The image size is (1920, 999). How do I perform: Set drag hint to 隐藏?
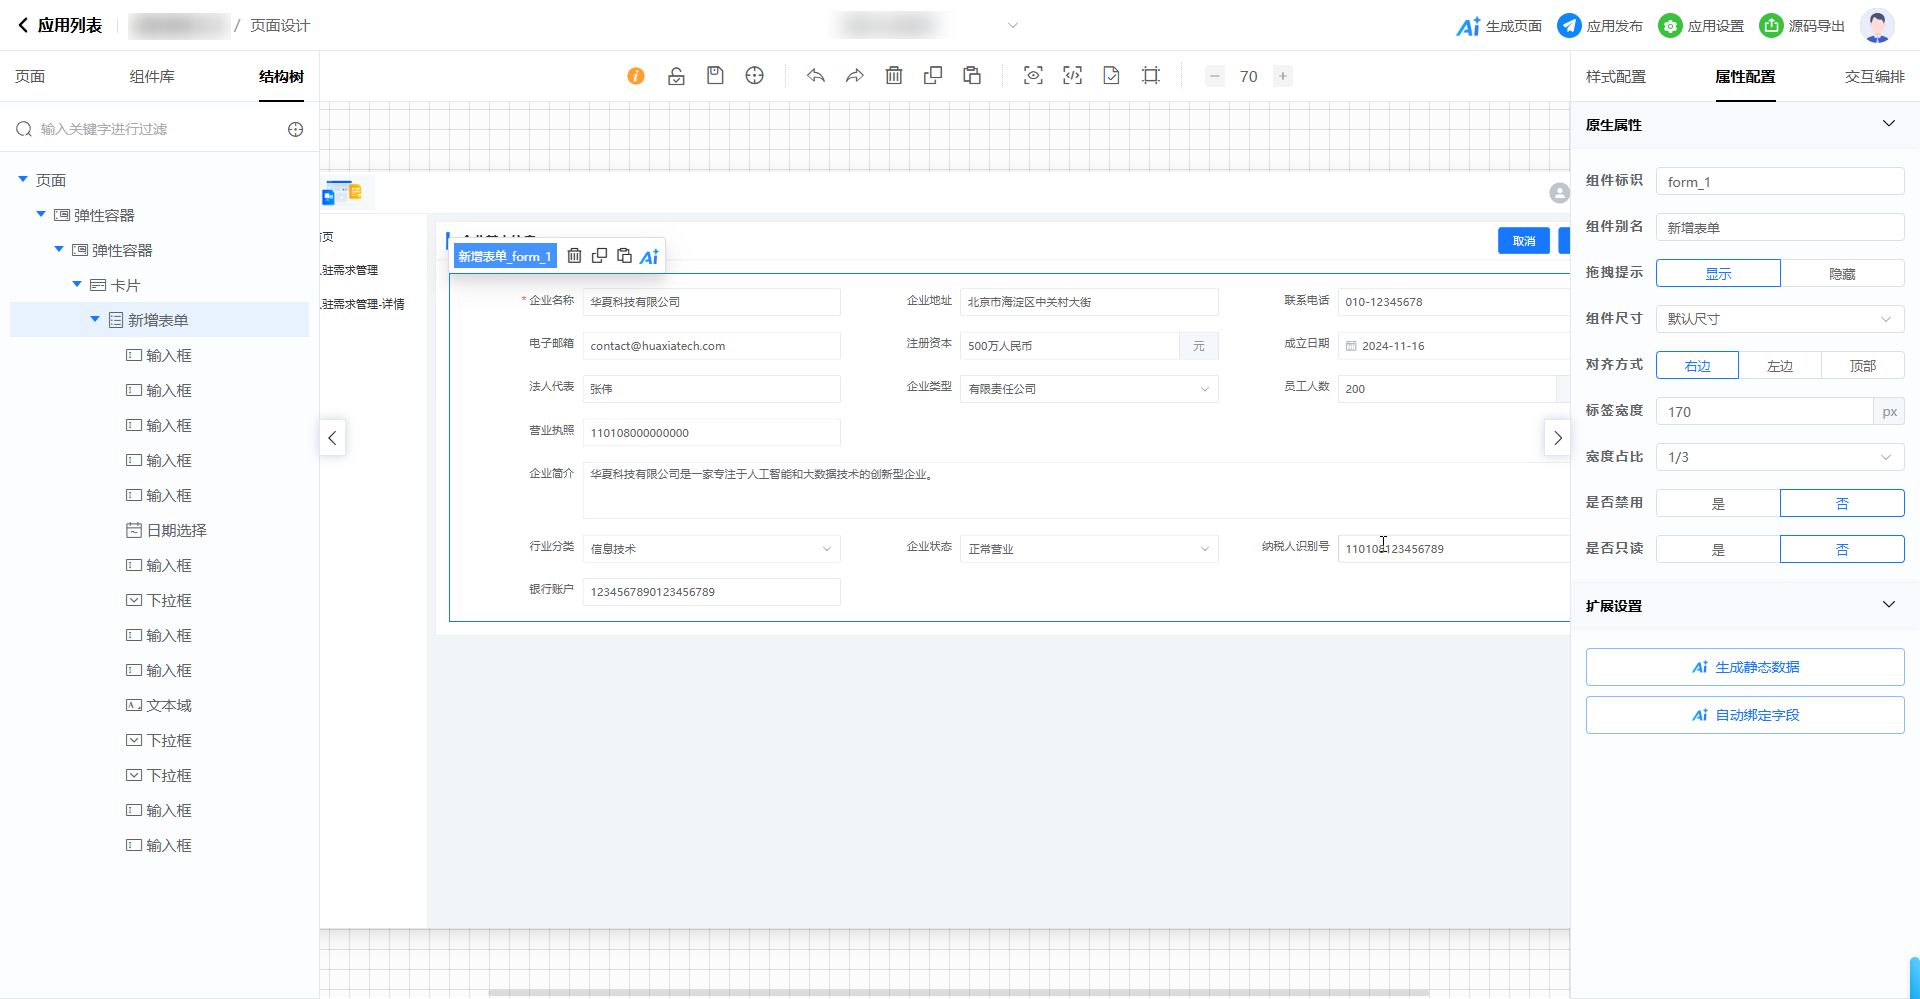pos(1841,274)
